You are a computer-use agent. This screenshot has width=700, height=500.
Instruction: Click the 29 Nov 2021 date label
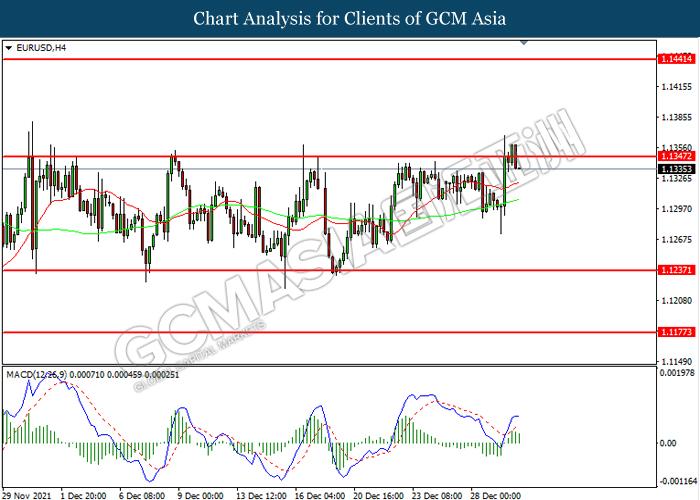[26, 495]
